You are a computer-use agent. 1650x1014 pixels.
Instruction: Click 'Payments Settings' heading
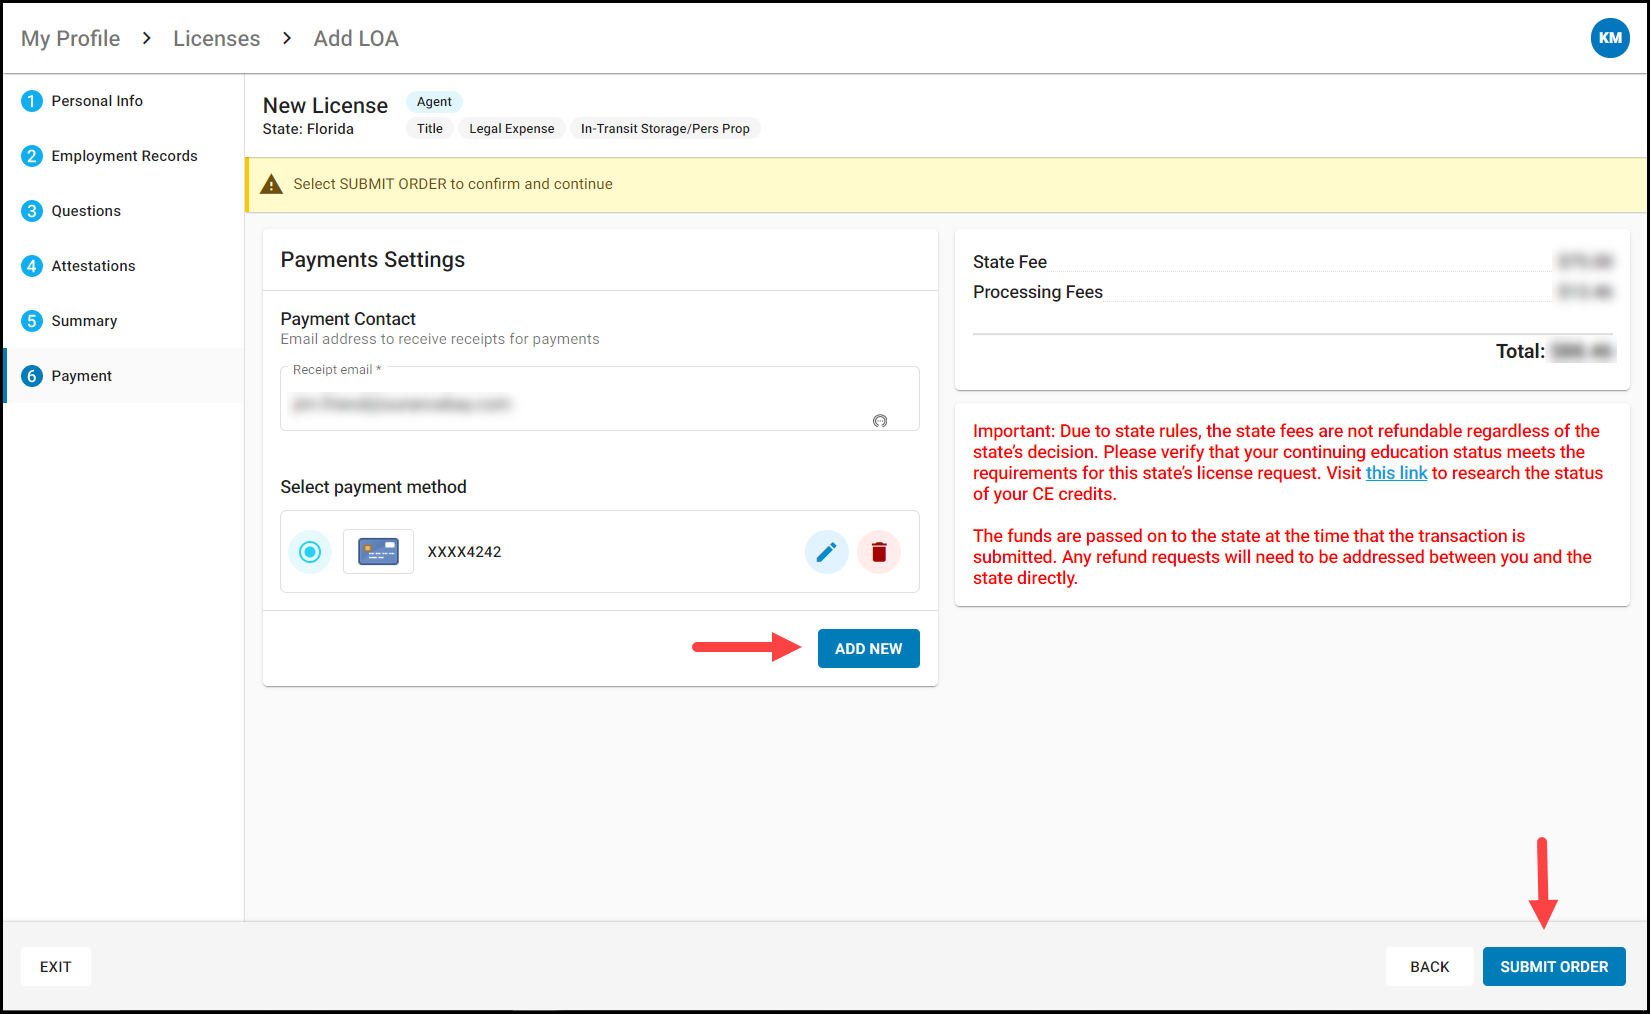point(373,260)
